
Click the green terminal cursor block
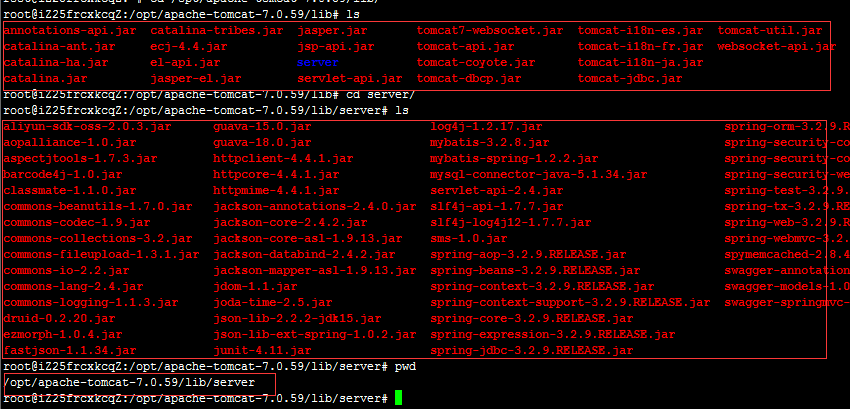(399, 398)
